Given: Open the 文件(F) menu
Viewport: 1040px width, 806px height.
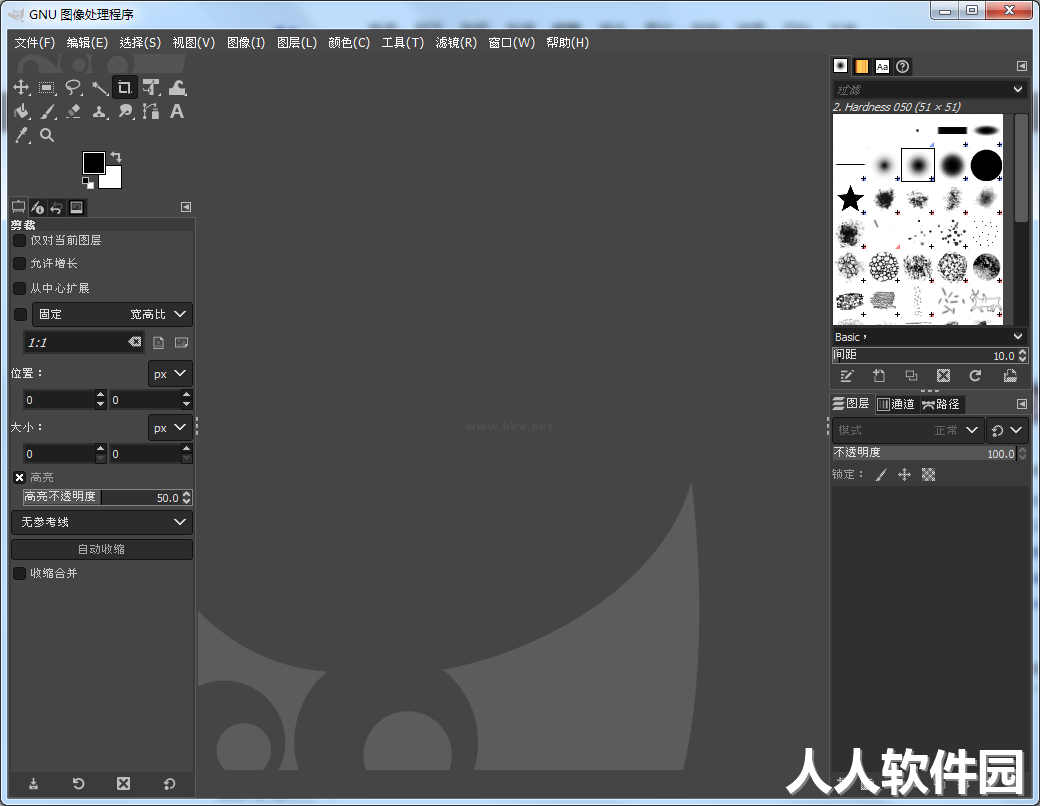Looking at the screenshot, I should (x=34, y=42).
